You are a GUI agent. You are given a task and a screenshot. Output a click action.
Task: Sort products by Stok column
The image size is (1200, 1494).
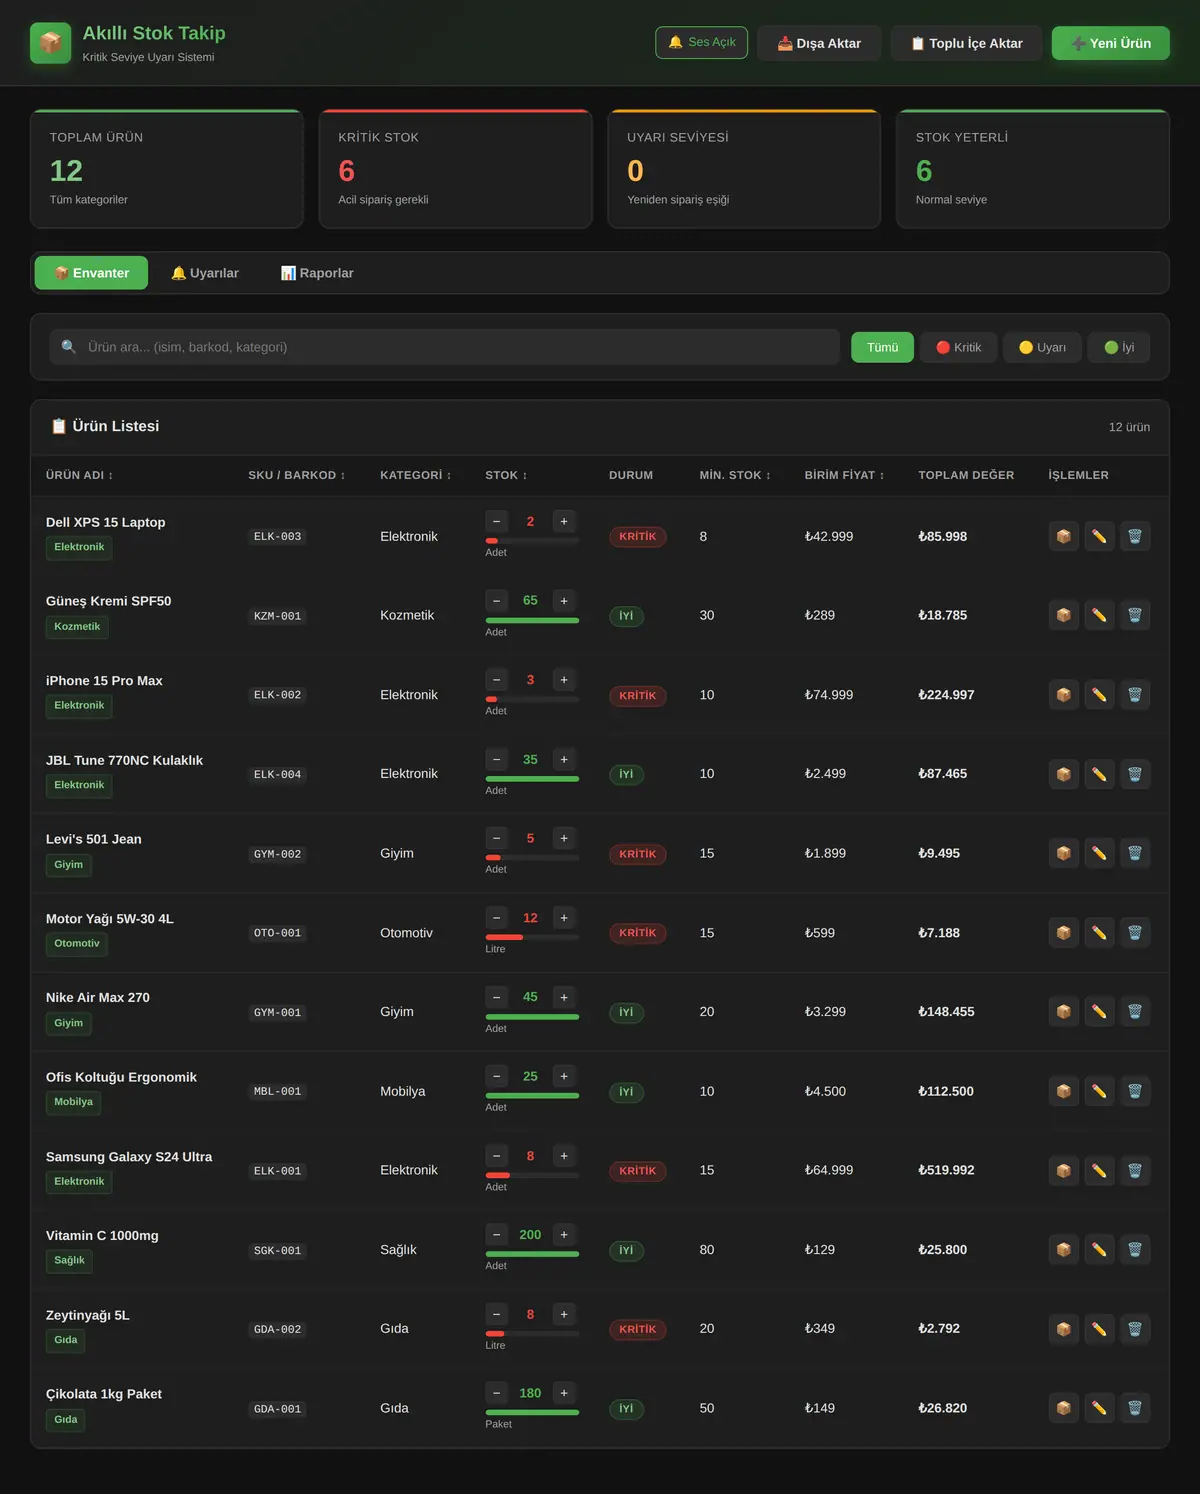tap(506, 475)
